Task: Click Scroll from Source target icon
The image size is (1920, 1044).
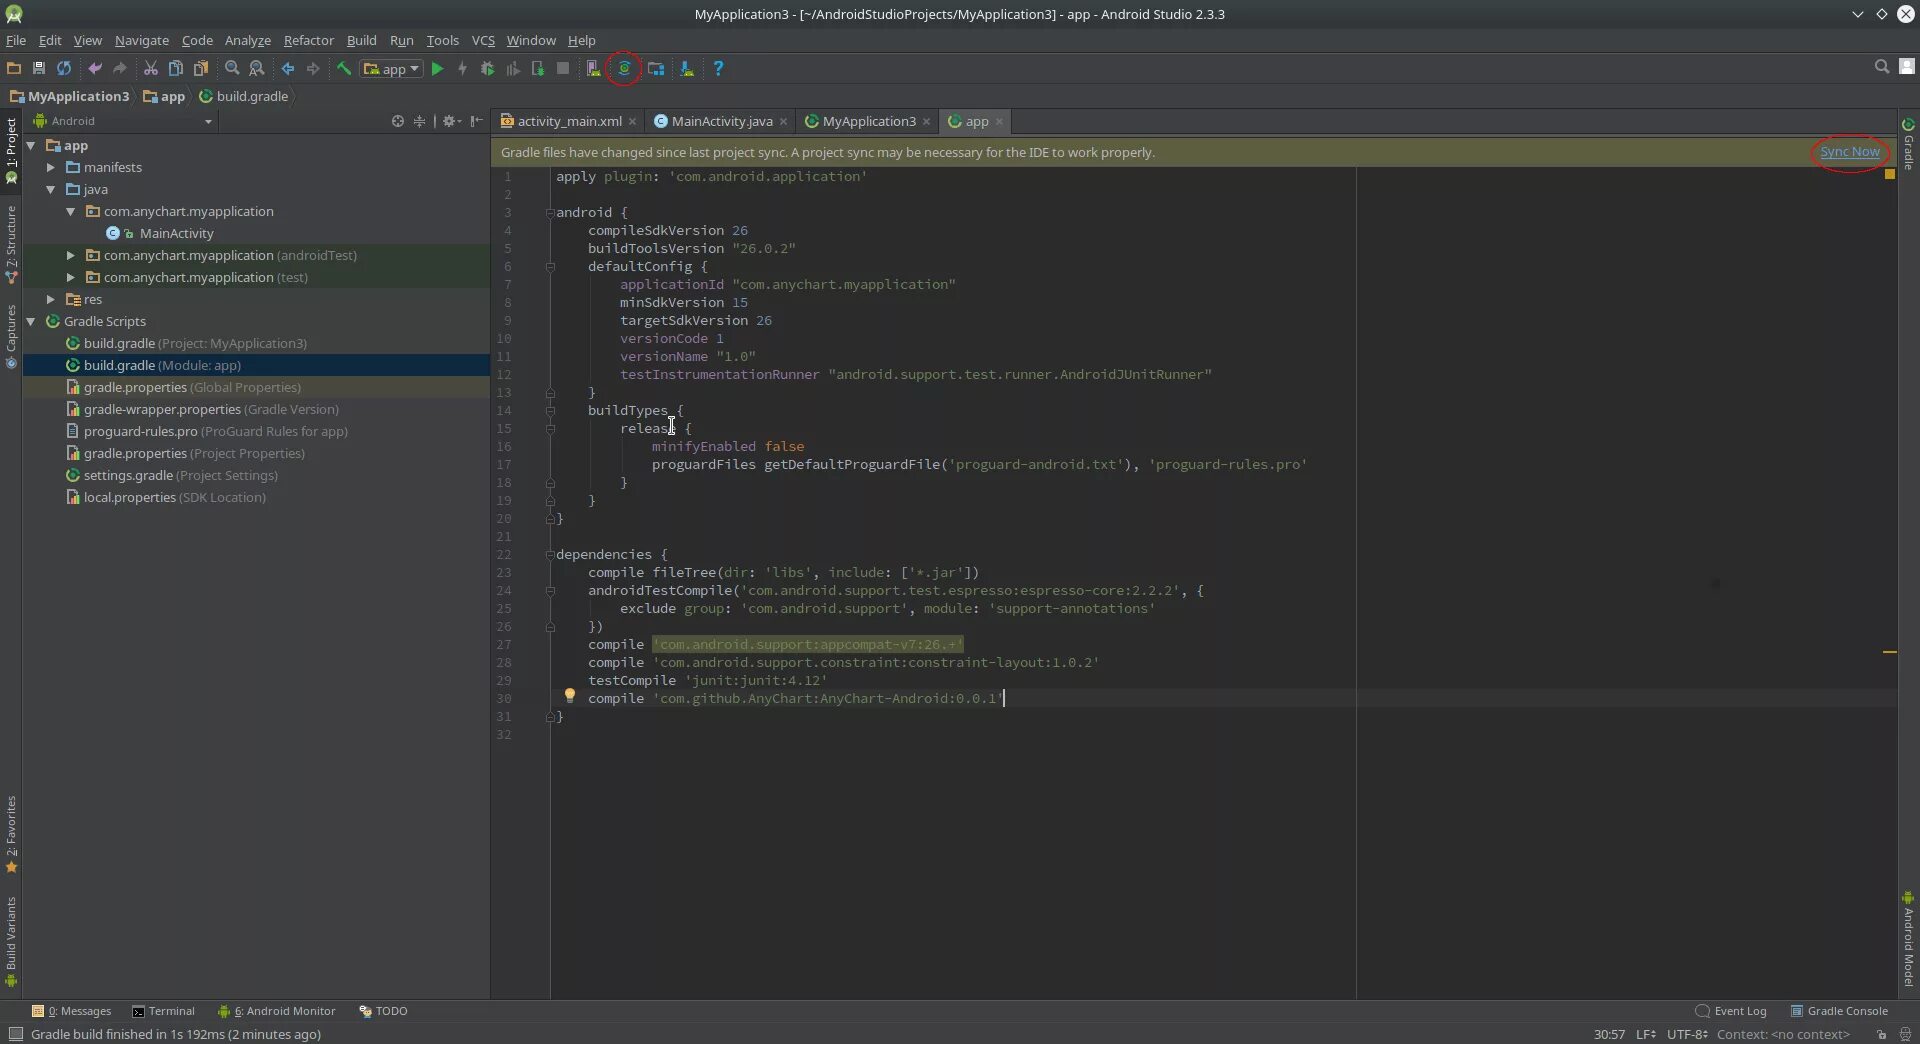Action: 398,121
